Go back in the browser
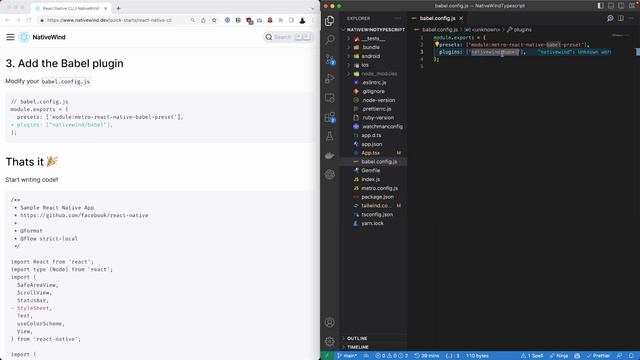This screenshot has height=360, width=640. [7, 20]
